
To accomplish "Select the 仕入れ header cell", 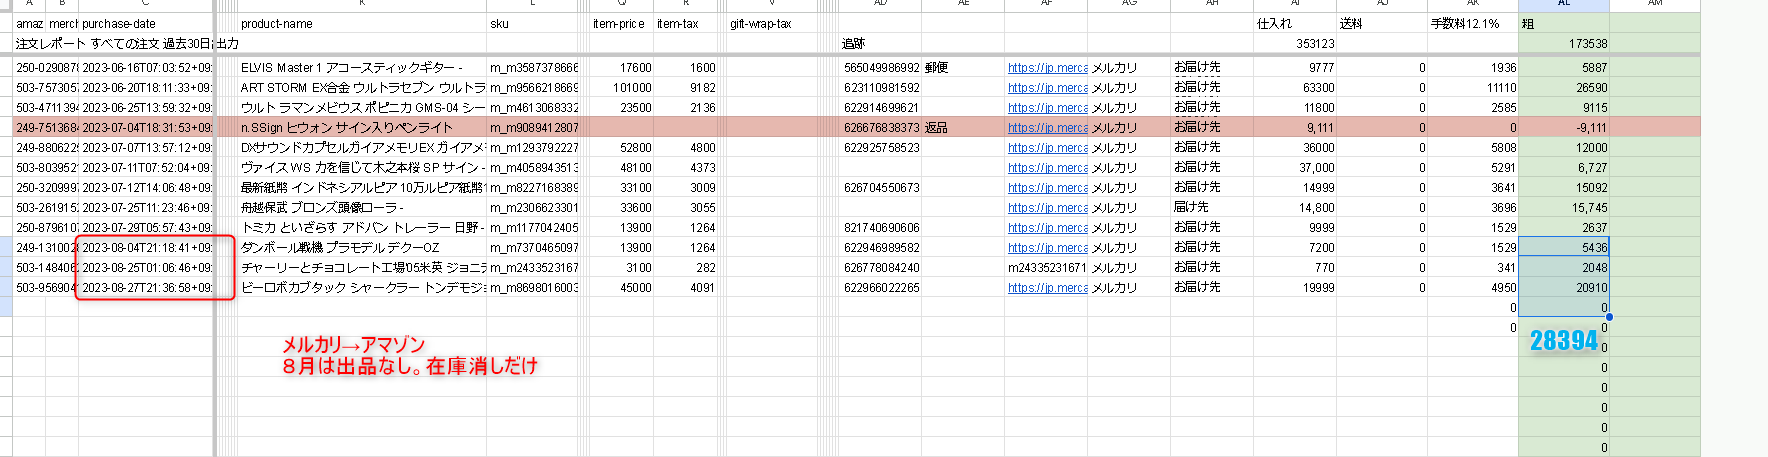I will pos(1295,23).
